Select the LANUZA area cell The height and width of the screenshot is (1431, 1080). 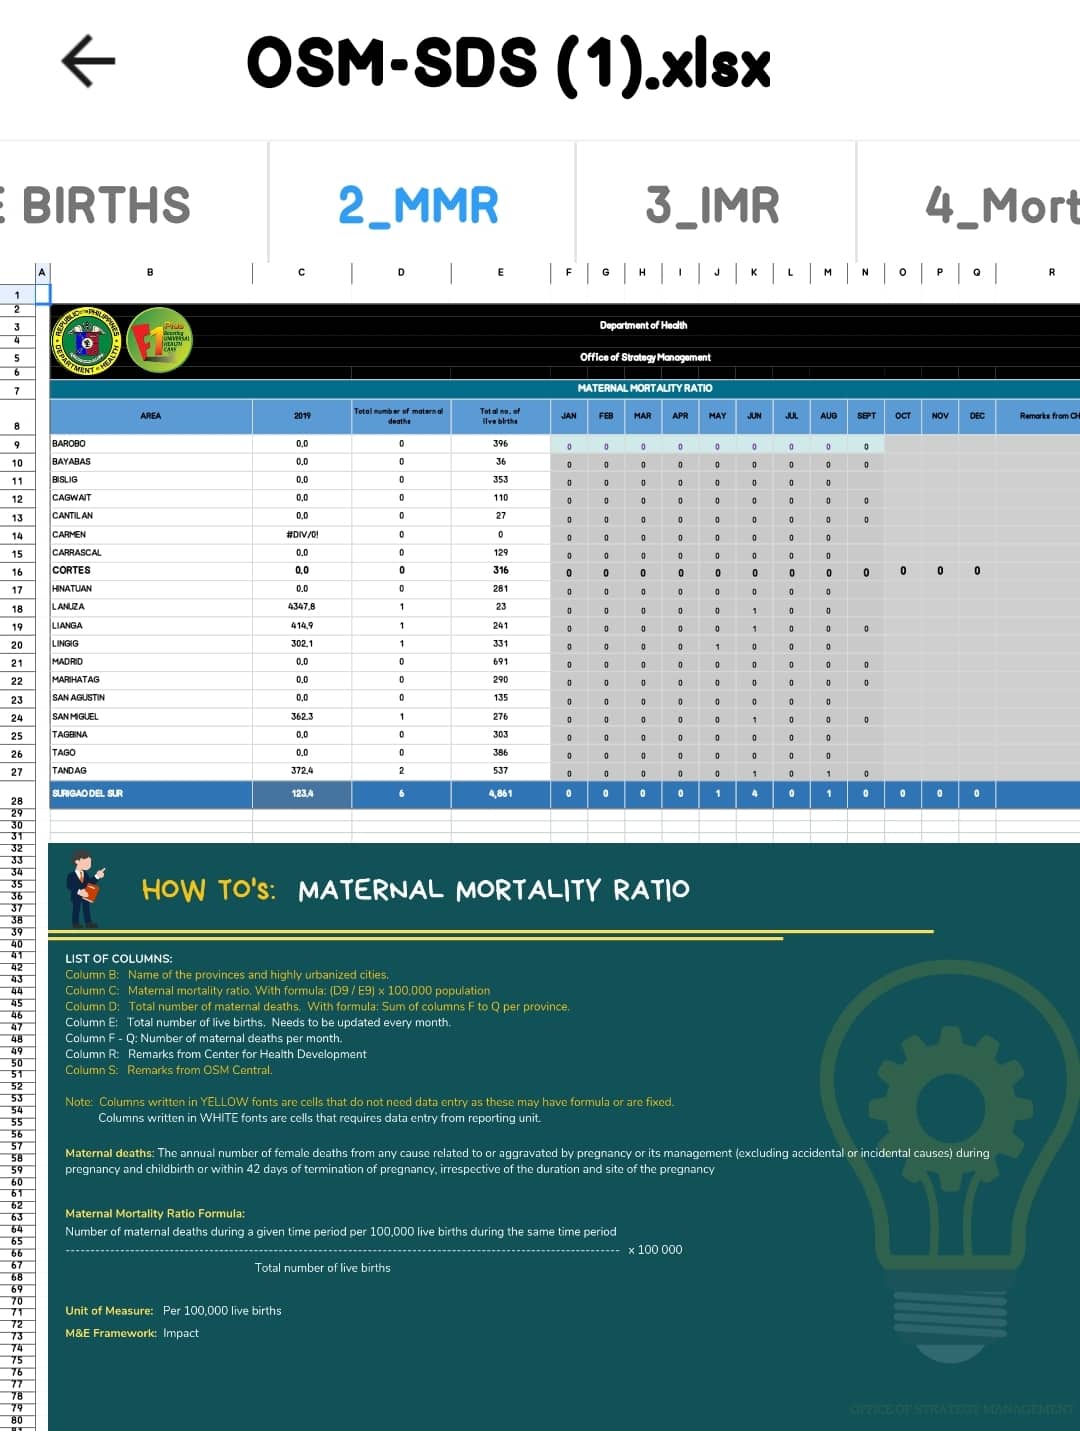(x=151, y=606)
